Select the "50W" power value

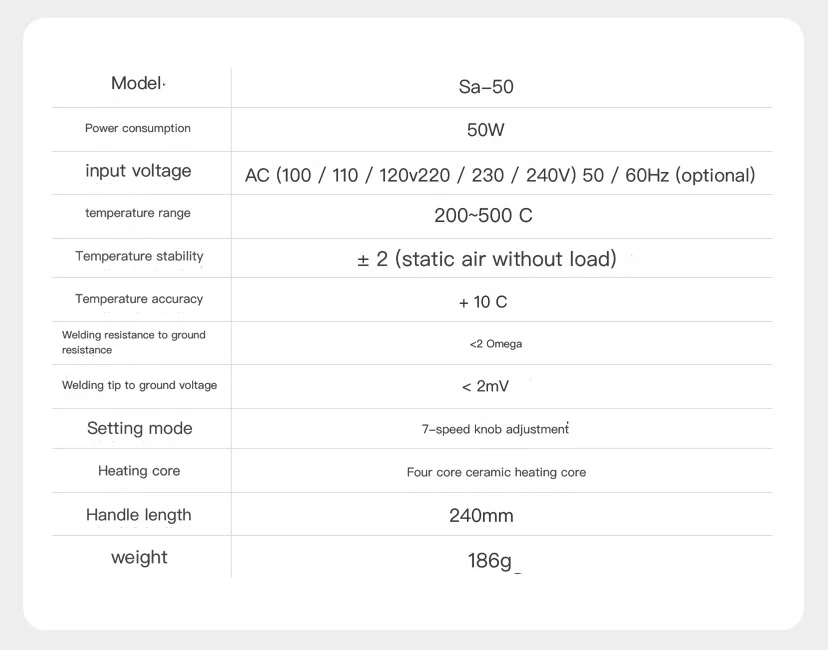[486, 130]
